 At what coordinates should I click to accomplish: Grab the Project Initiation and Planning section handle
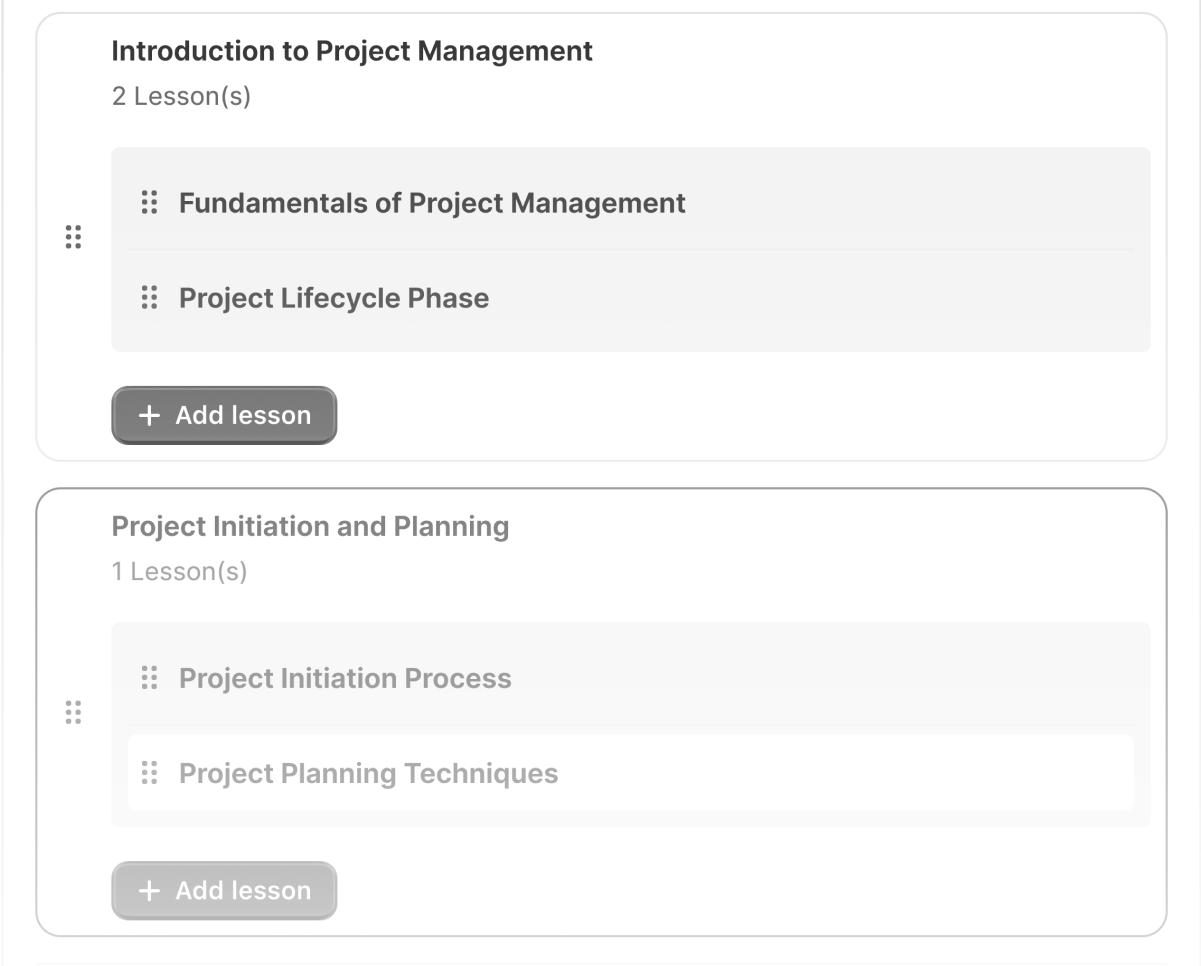pos(73,713)
